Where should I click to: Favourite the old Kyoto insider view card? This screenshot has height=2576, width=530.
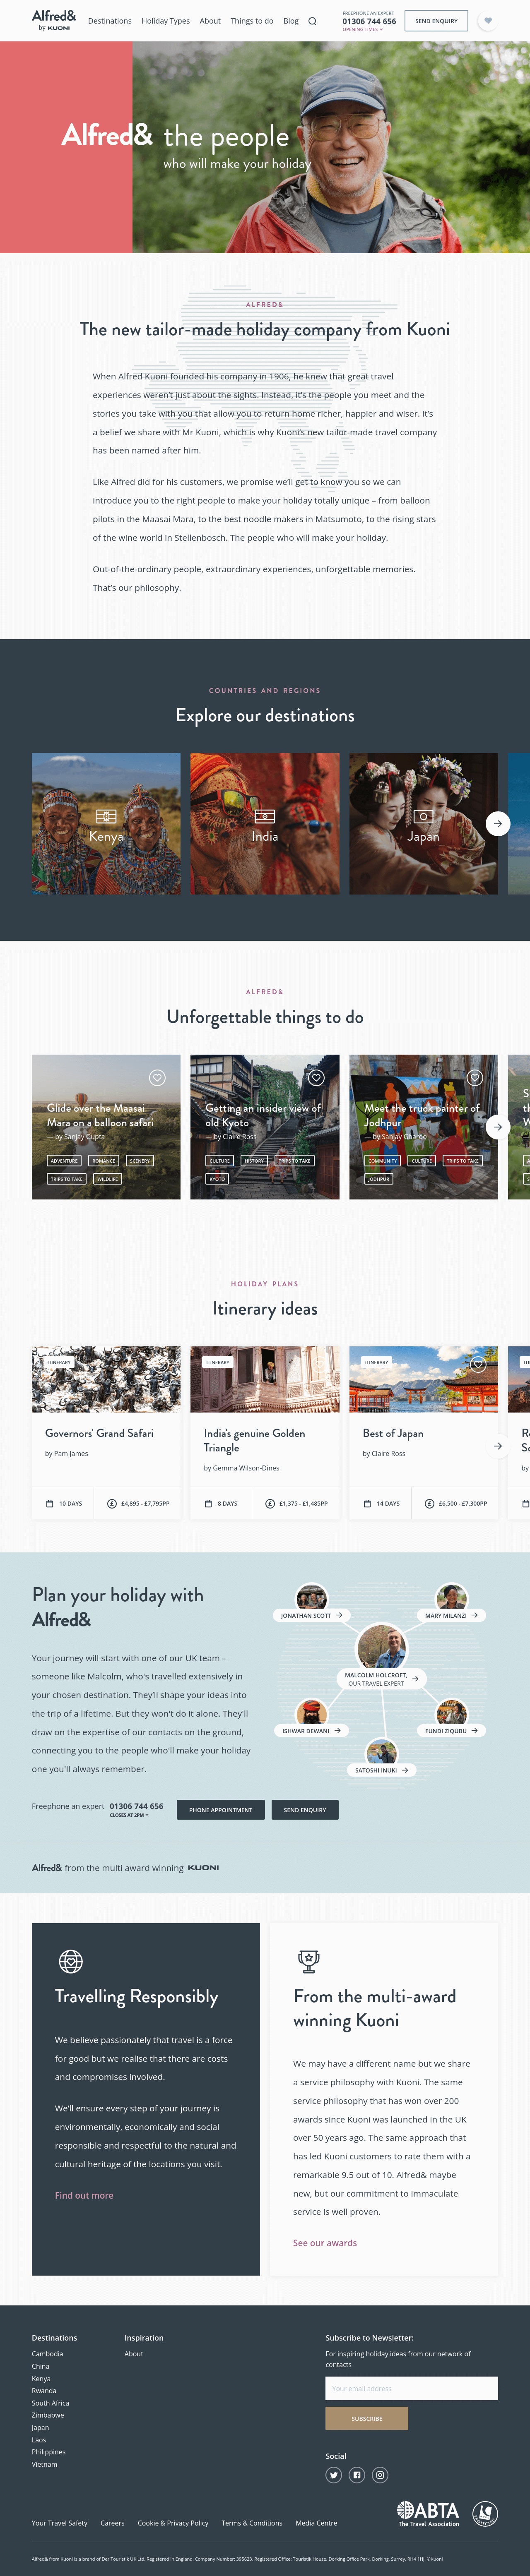[x=316, y=1078]
